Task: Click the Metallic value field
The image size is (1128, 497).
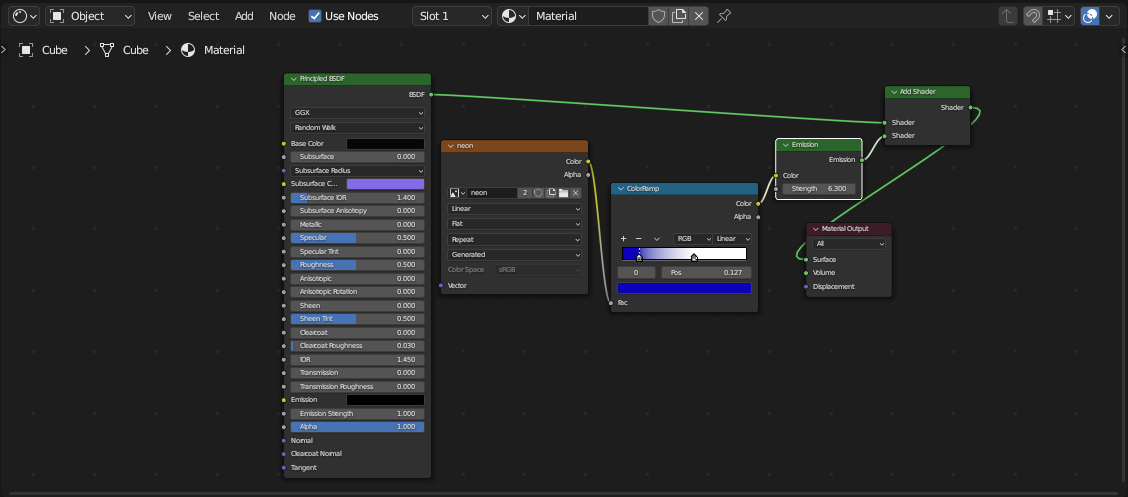Action: (358, 224)
